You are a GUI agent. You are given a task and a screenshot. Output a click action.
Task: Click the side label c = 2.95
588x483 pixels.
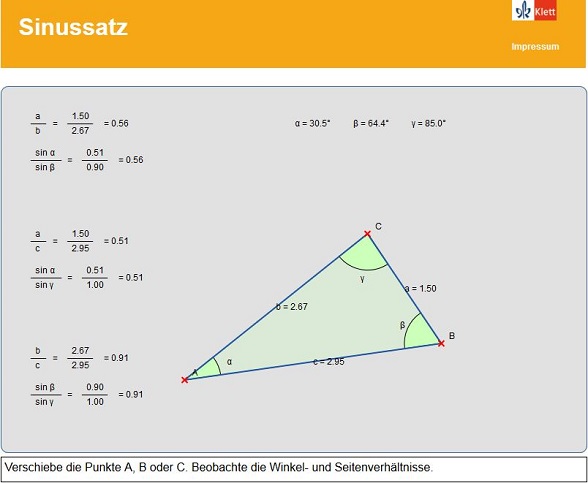[x=328, y=362]
